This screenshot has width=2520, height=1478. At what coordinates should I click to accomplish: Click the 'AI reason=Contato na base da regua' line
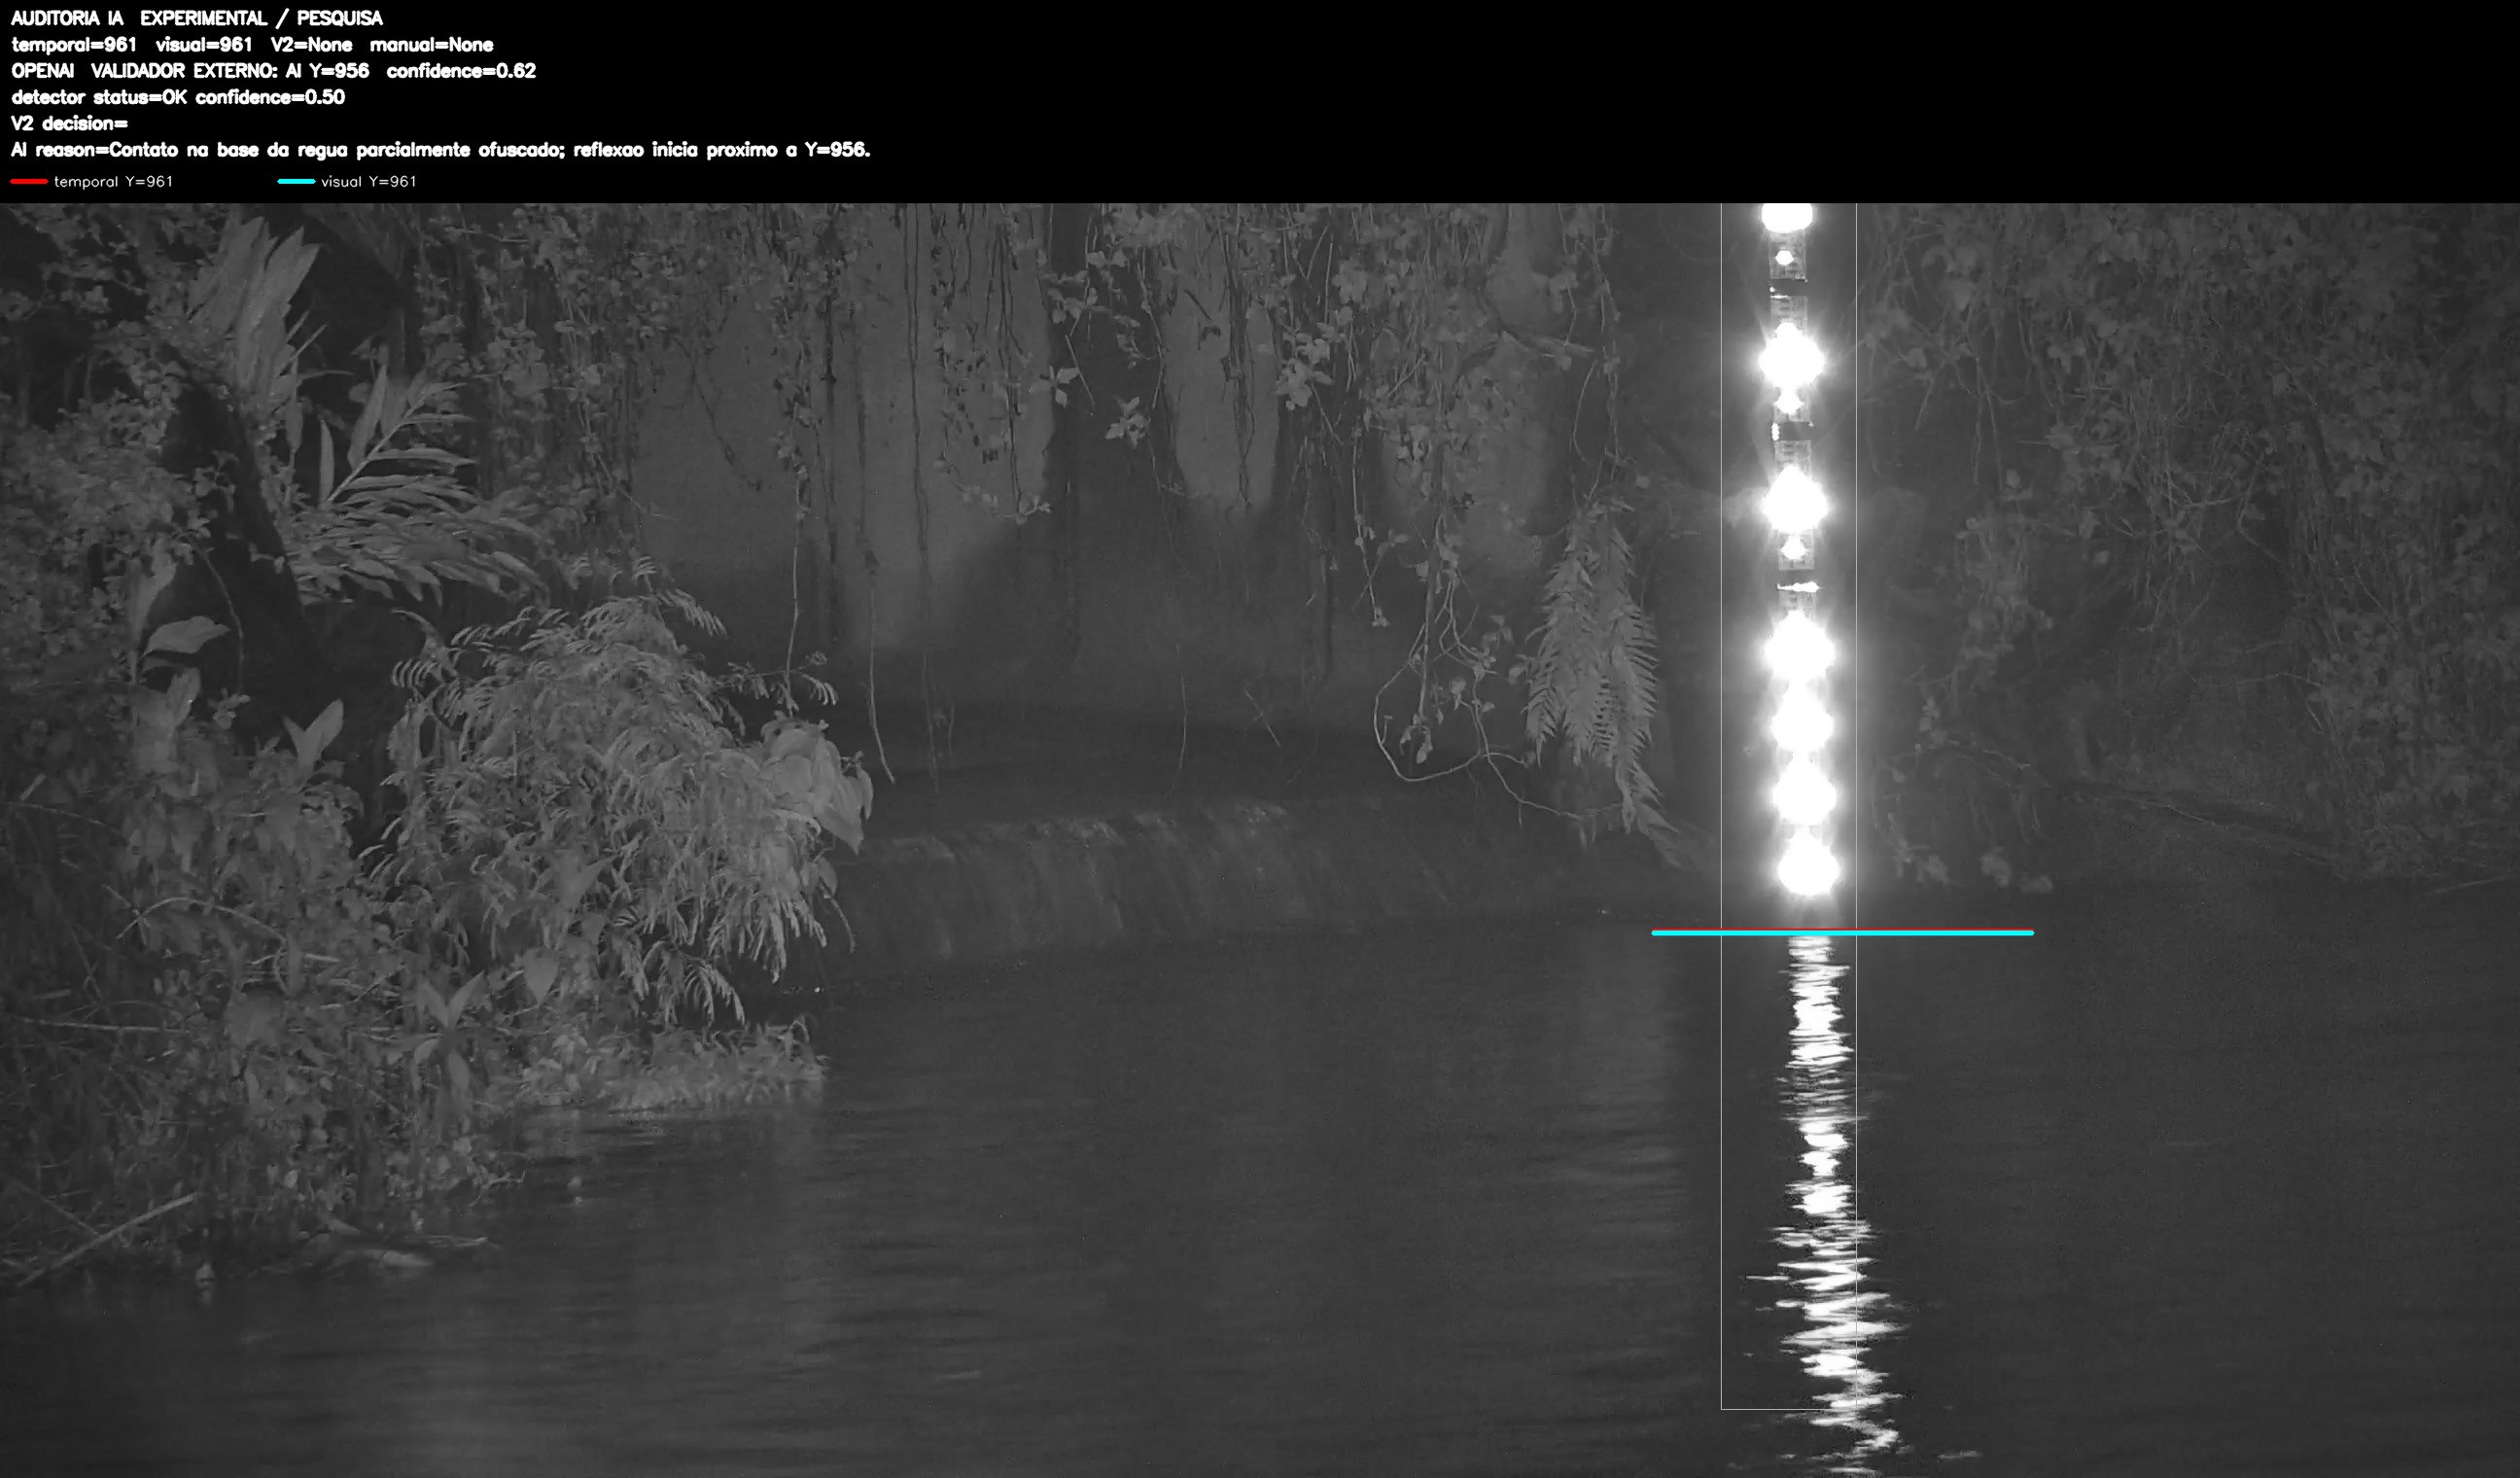point(440,150)
